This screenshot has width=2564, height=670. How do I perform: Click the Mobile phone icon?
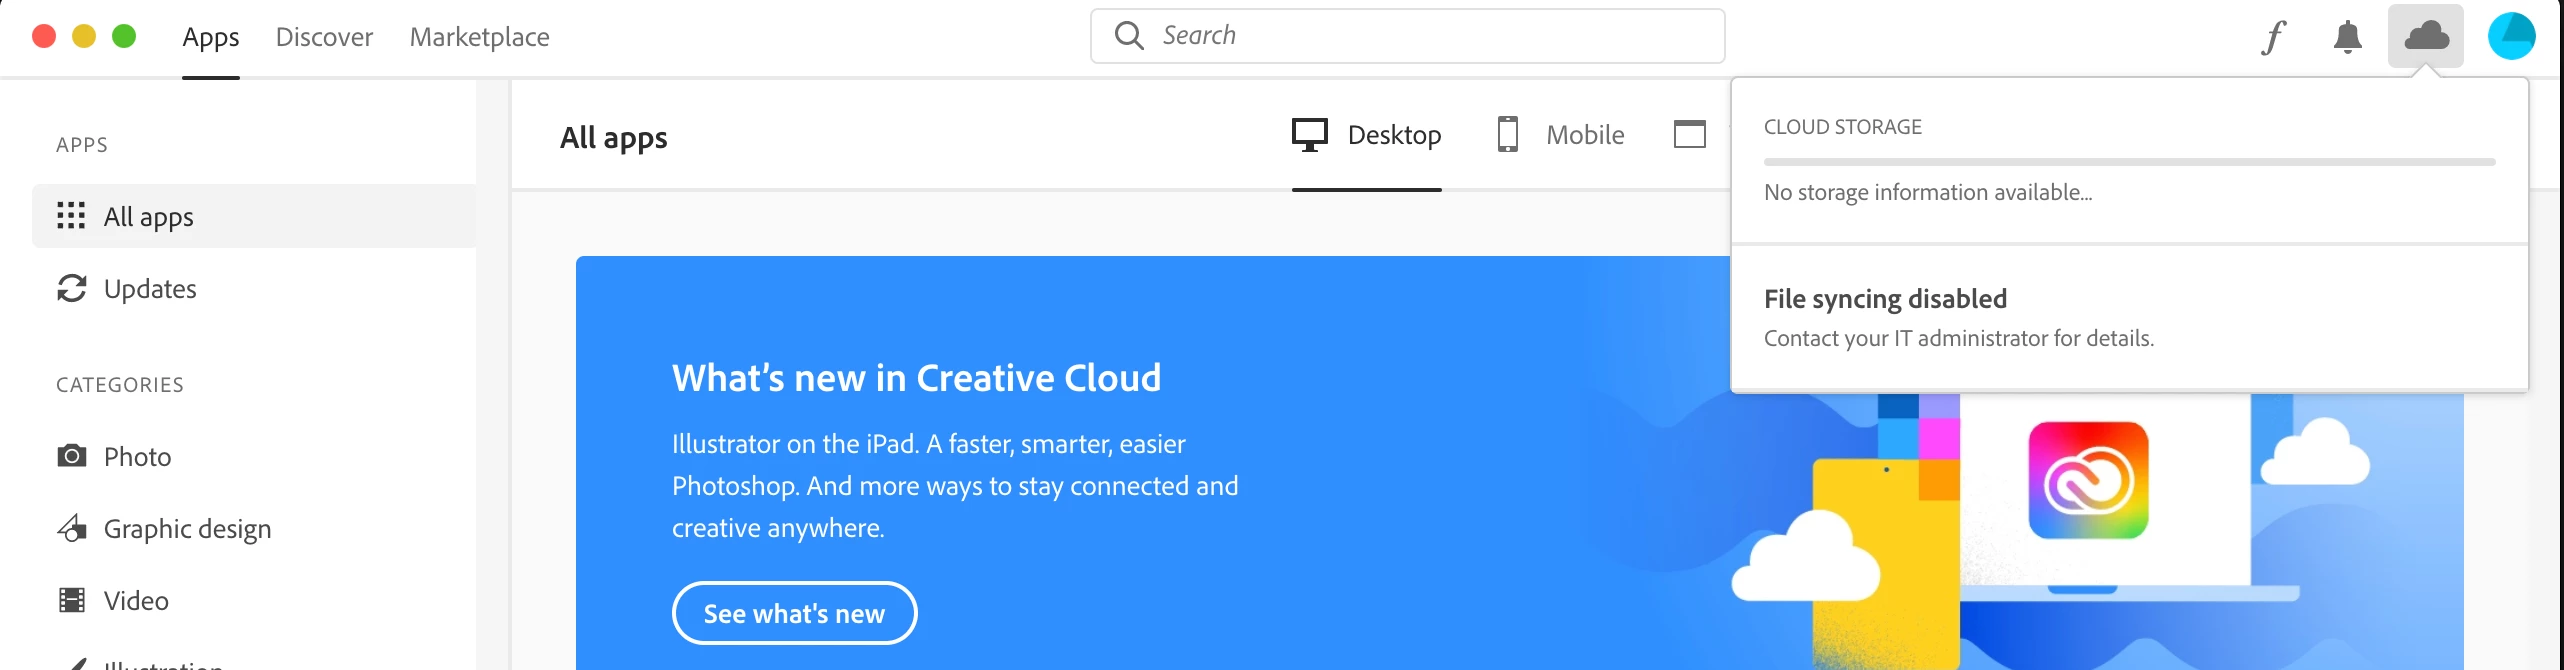point(1508,134)
